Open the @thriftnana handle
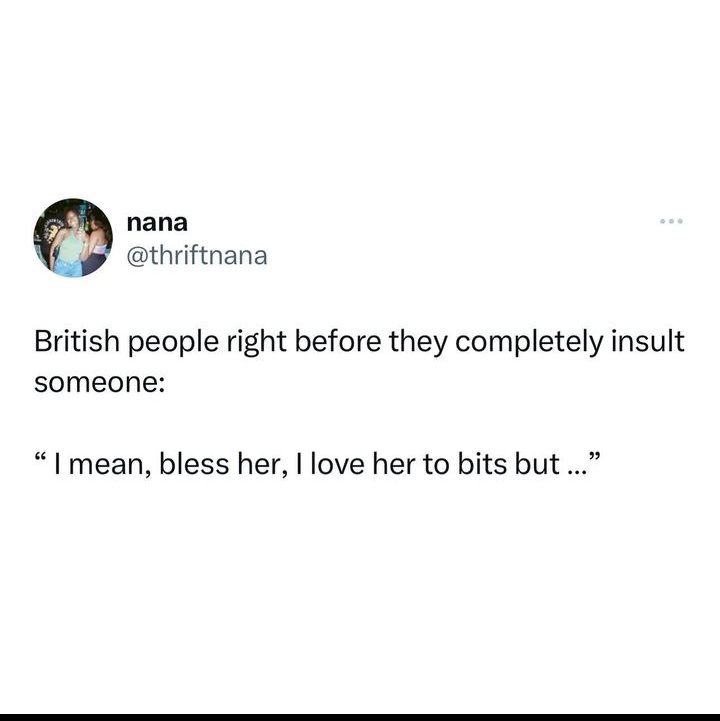 pos(197,256)
